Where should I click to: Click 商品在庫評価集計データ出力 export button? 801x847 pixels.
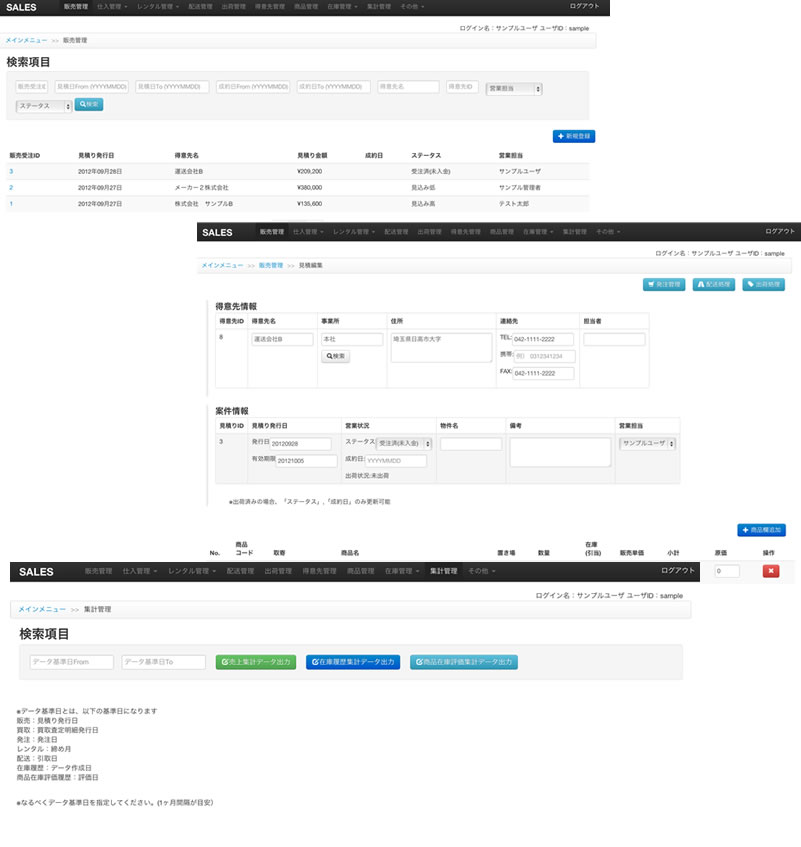[464, 662]
